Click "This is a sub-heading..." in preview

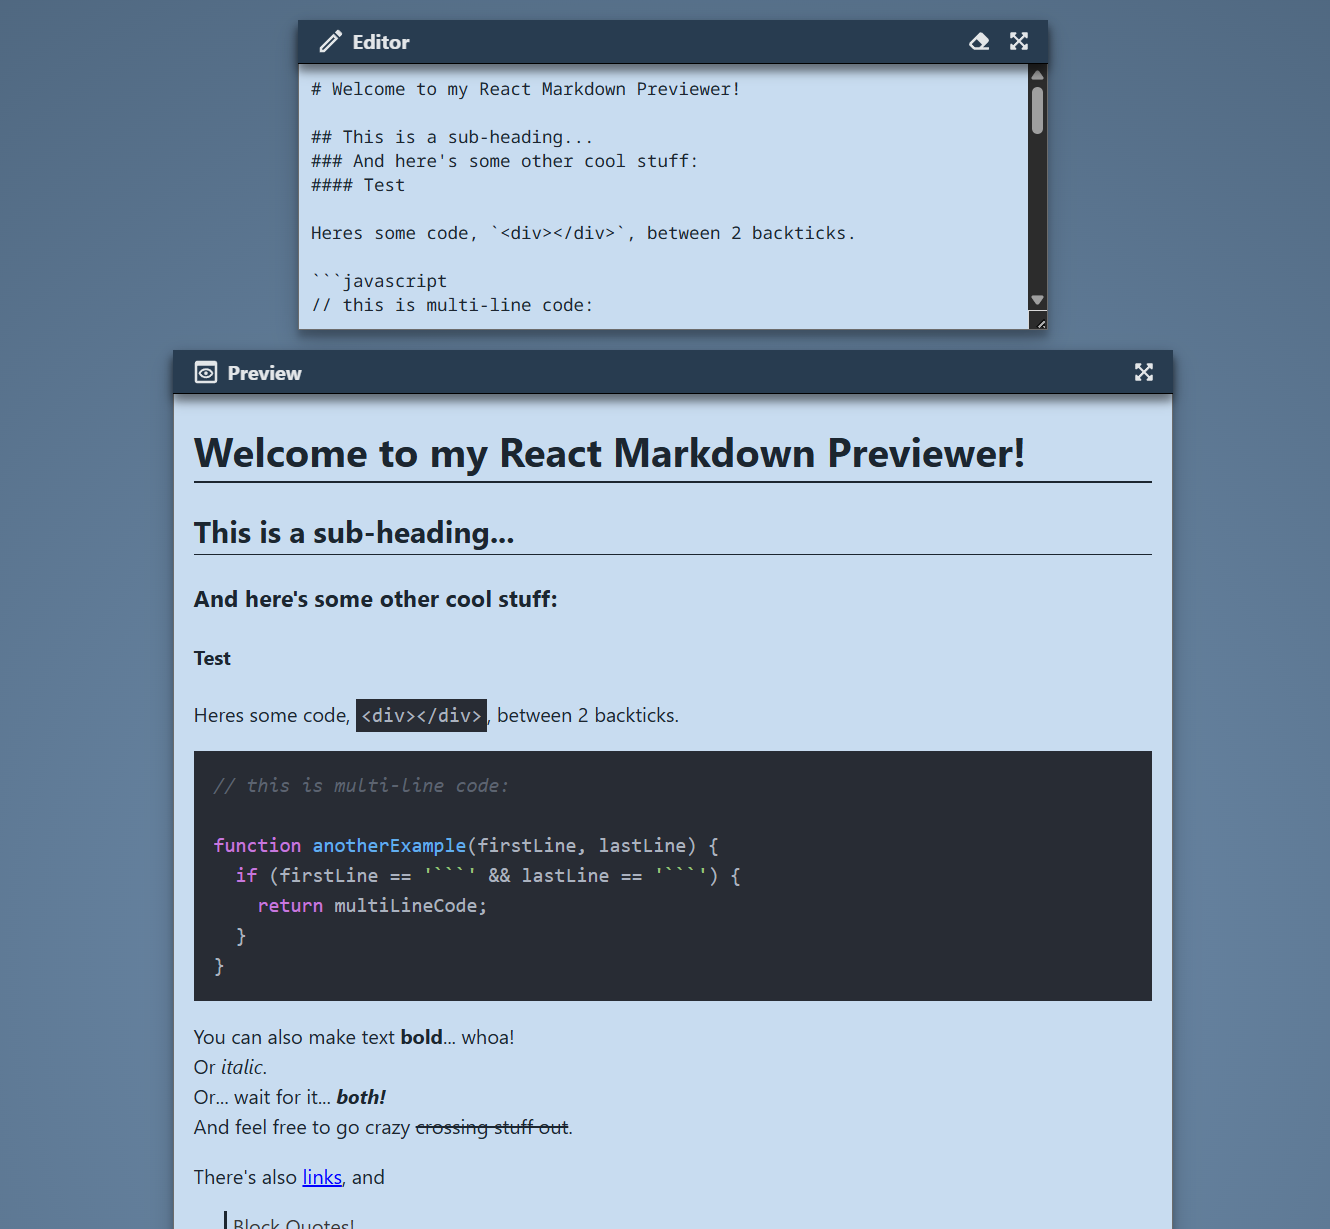pos(354,534)
